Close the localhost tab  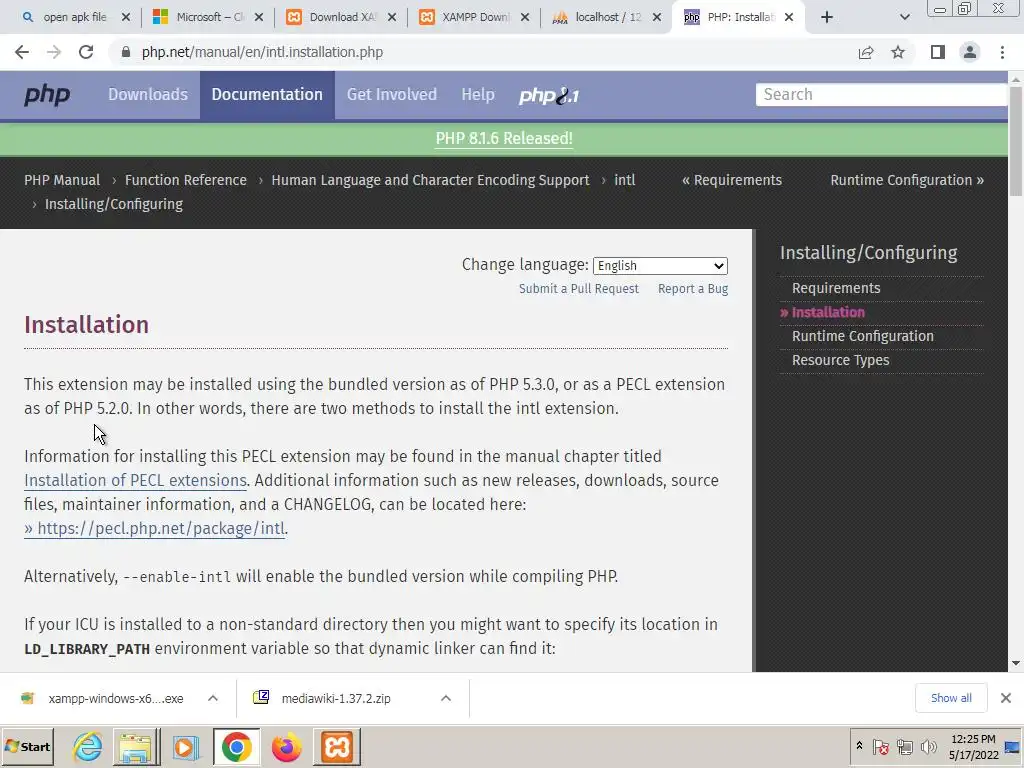[x=657, y=17]
